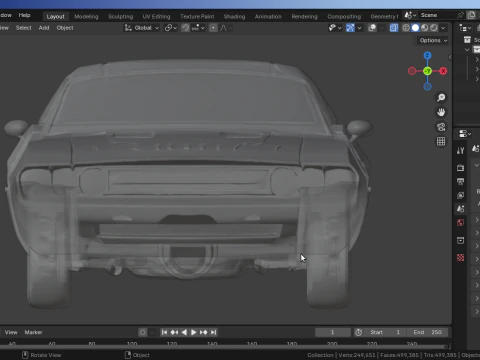Play the animation forward
Image resolution: width=480 pixels, height=360 pixels.
coord(194,332)
